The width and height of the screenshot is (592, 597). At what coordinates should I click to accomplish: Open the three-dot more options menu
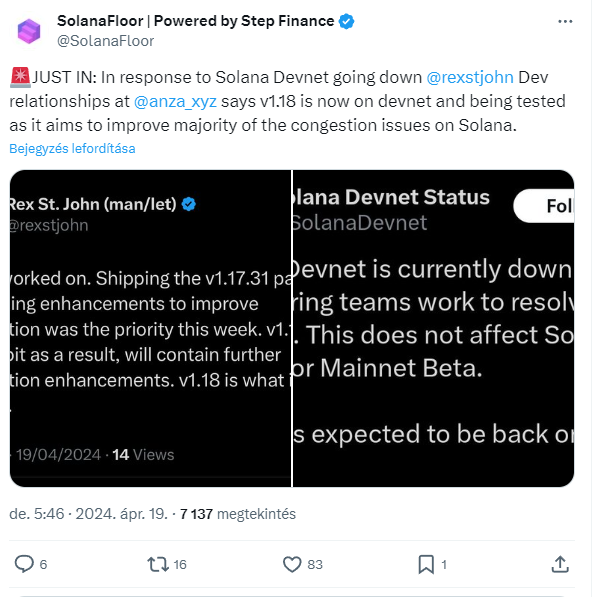pyautogui.click(x=565, y=21)
